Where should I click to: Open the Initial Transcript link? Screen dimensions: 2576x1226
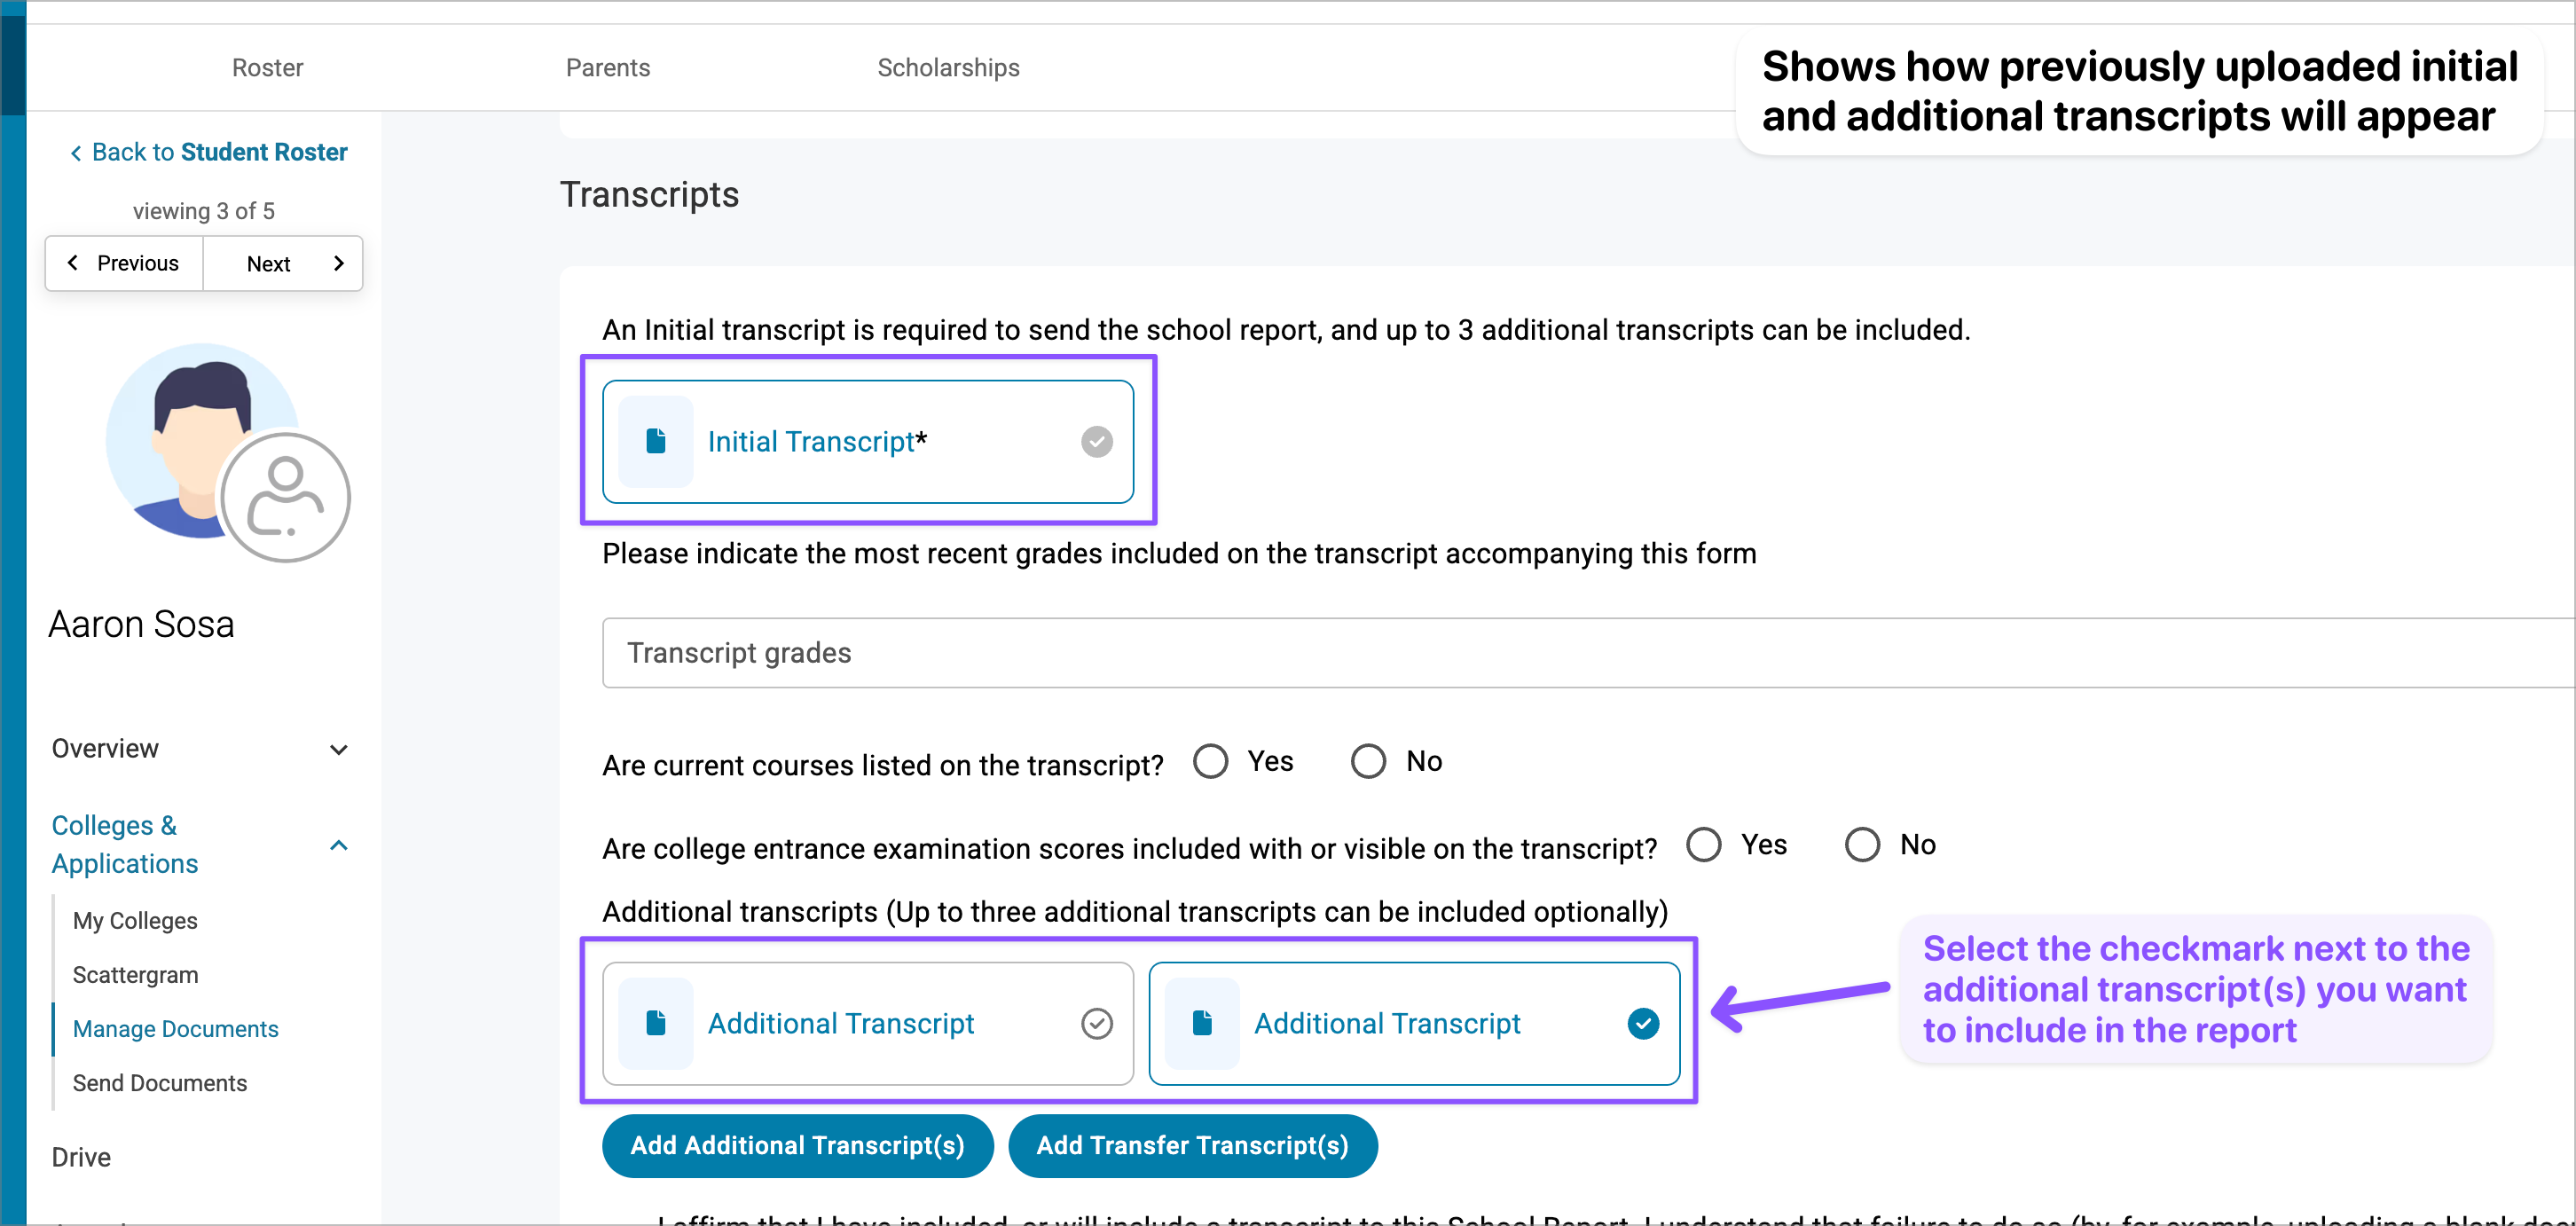(817, 441)
